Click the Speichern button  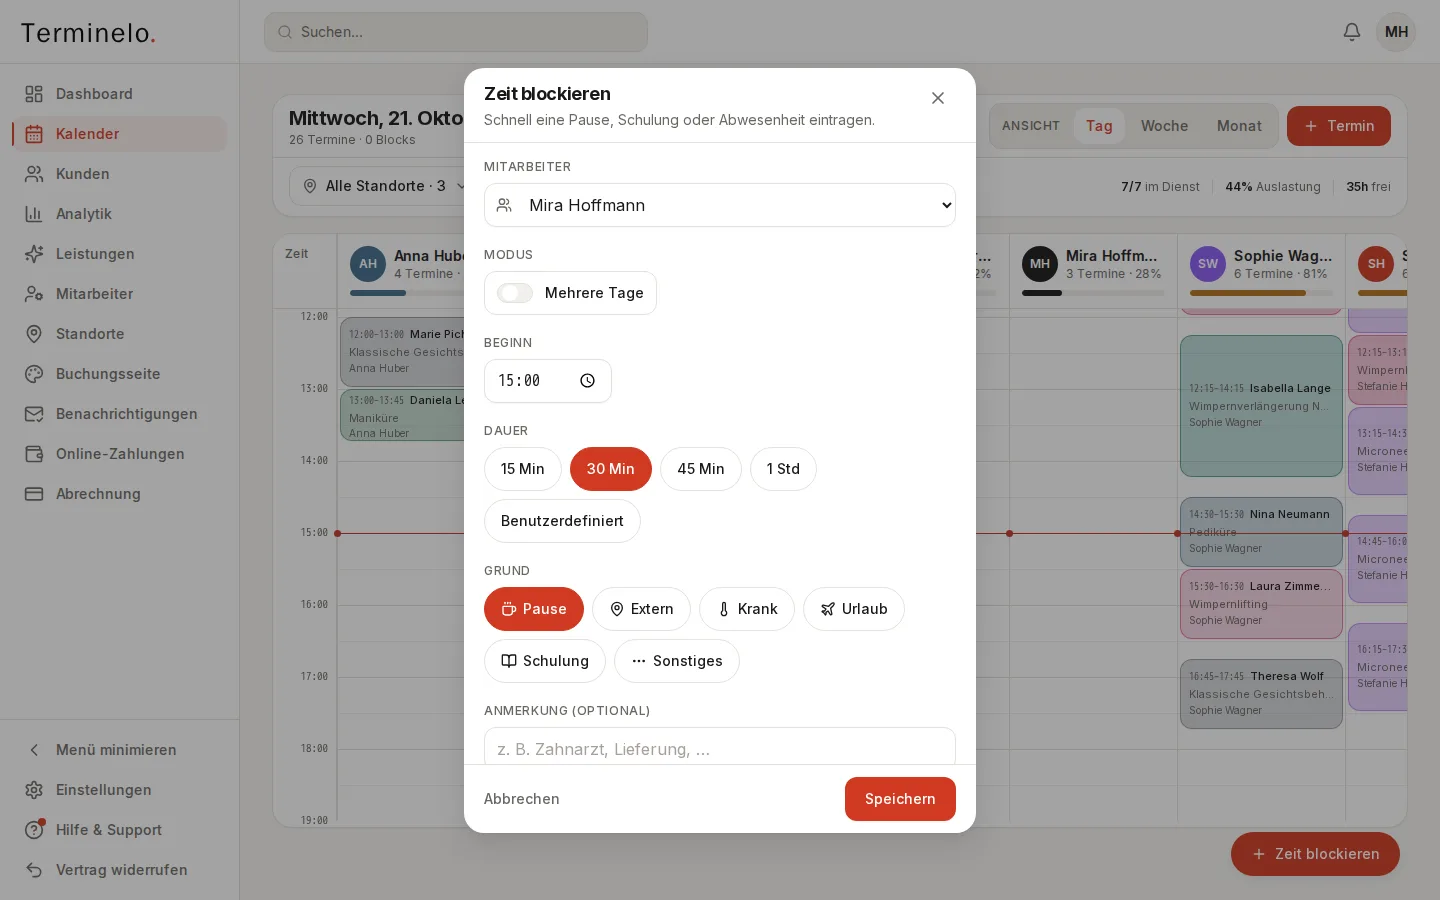click(900, 799)
